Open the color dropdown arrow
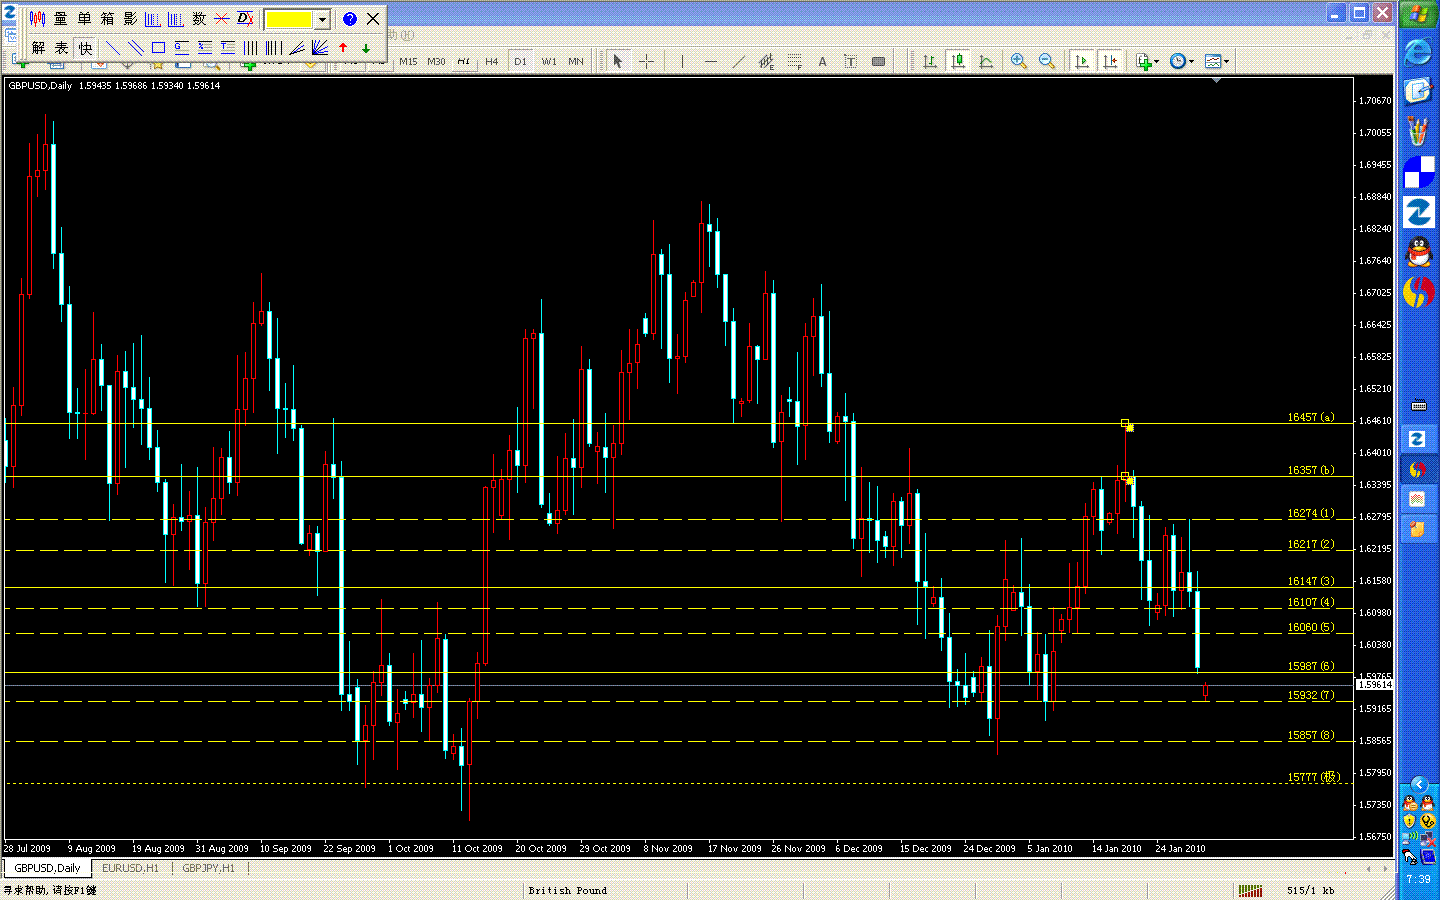Screen dimensions: 1440x900 pyautogui.click(x=322, y=19)
